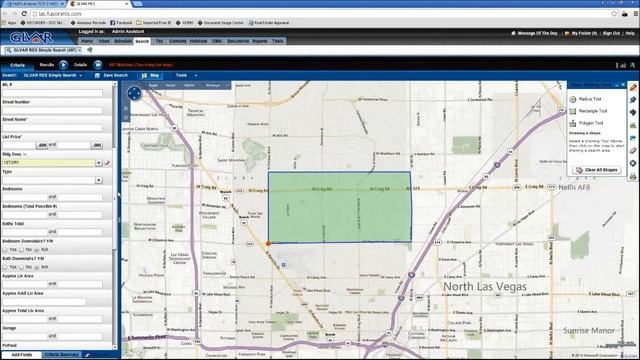Open the Contacts menu tab
640x360 pixels.
178,41
